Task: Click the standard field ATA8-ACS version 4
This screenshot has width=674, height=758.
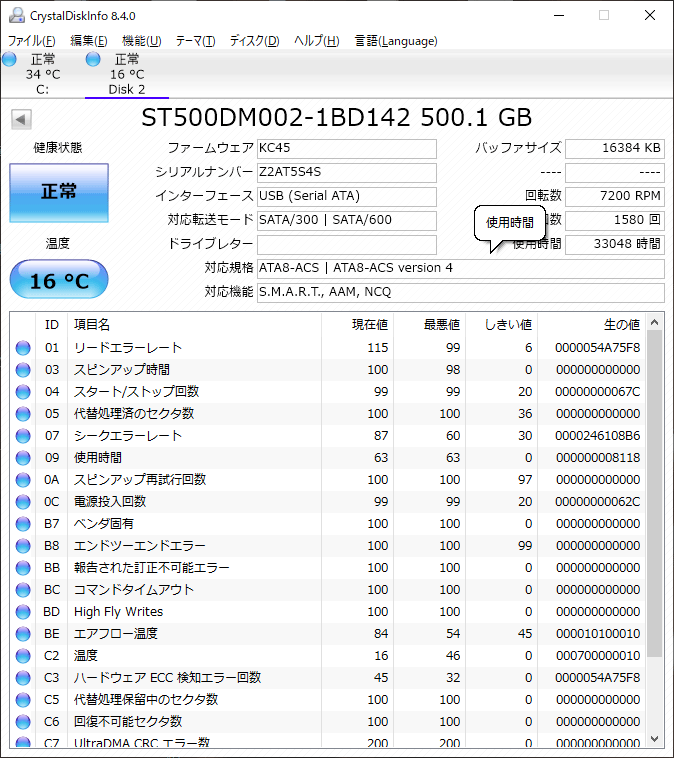Action: pyautogui.click(x=461, y=268)
